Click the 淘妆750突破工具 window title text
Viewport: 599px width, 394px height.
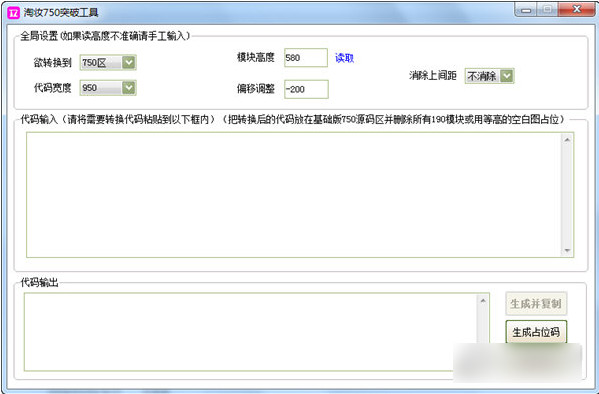tap(61, 13)
